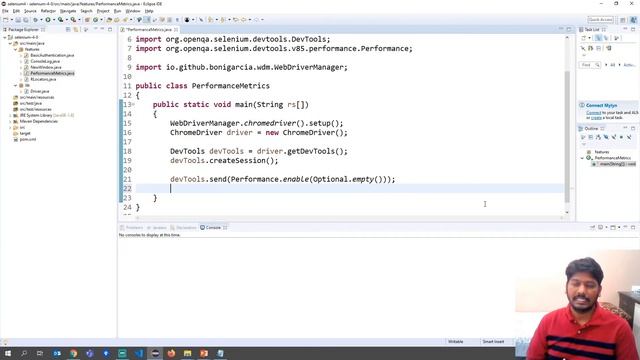Select the PerformanceMetrics.java editor tab

tap(149, 30)
